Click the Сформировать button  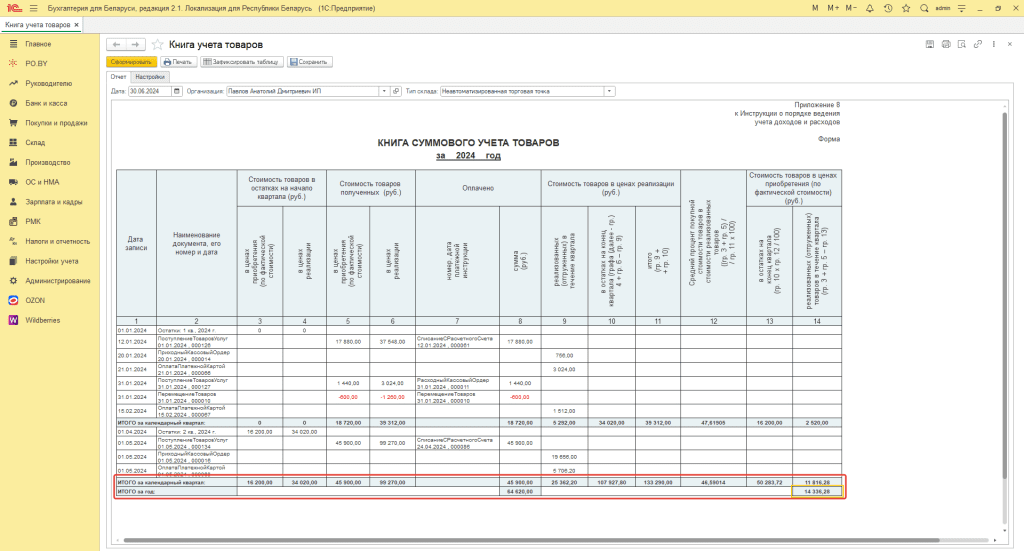click(131, 62)
